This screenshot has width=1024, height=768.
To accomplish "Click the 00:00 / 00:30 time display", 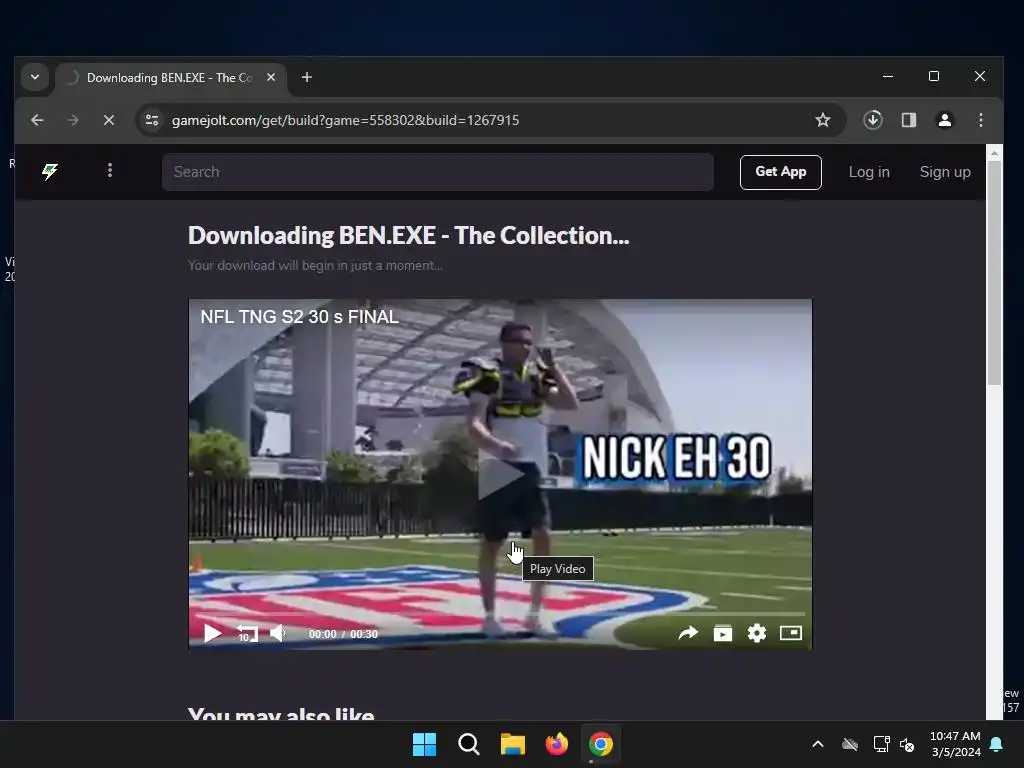I will click(343, 634).
